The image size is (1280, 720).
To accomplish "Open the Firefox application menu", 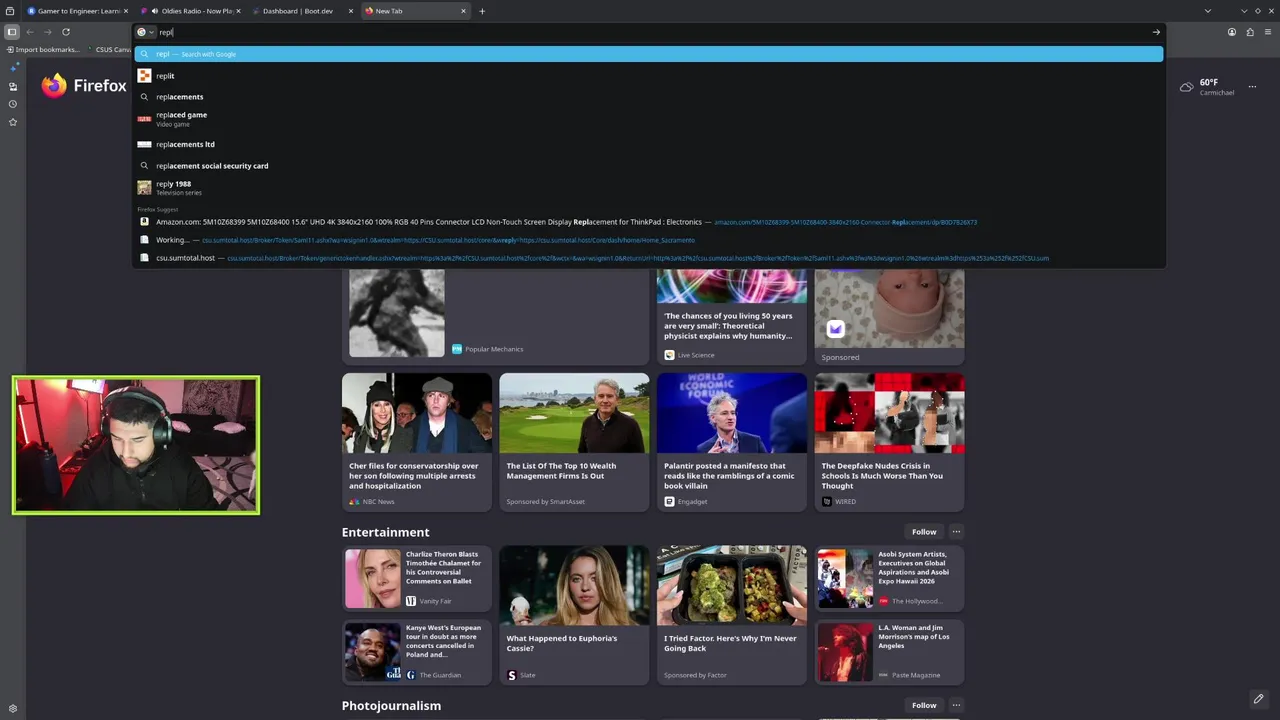I will click(x=1268, y=32).
